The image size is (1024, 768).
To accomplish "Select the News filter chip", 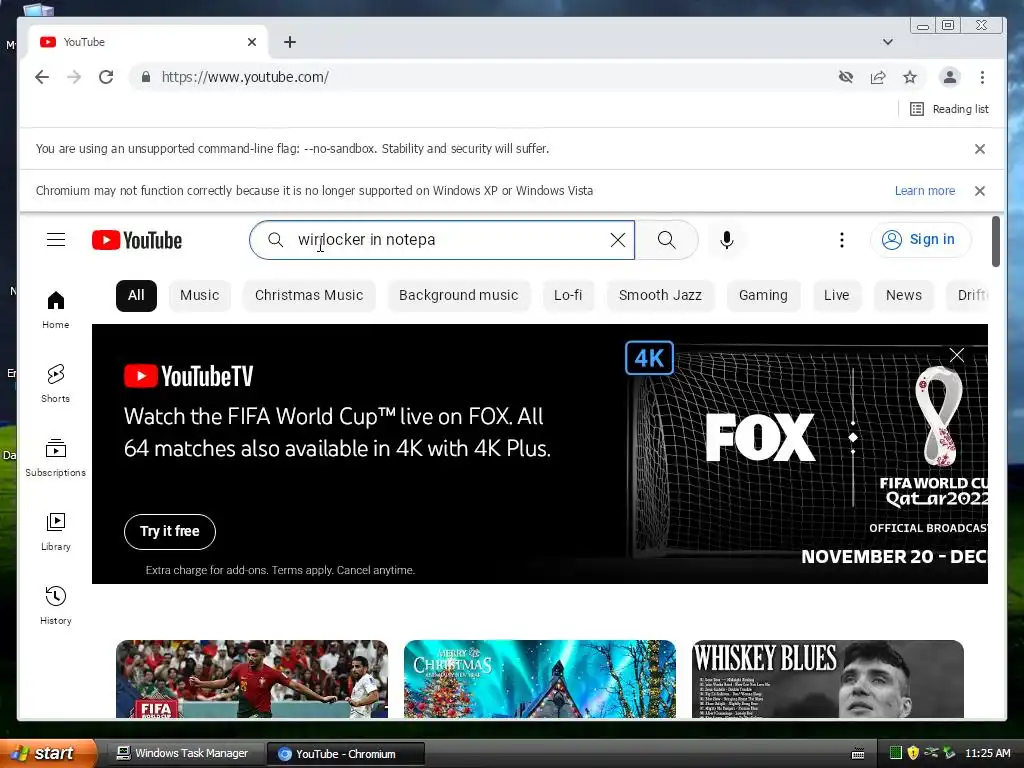I will [904, 295].
